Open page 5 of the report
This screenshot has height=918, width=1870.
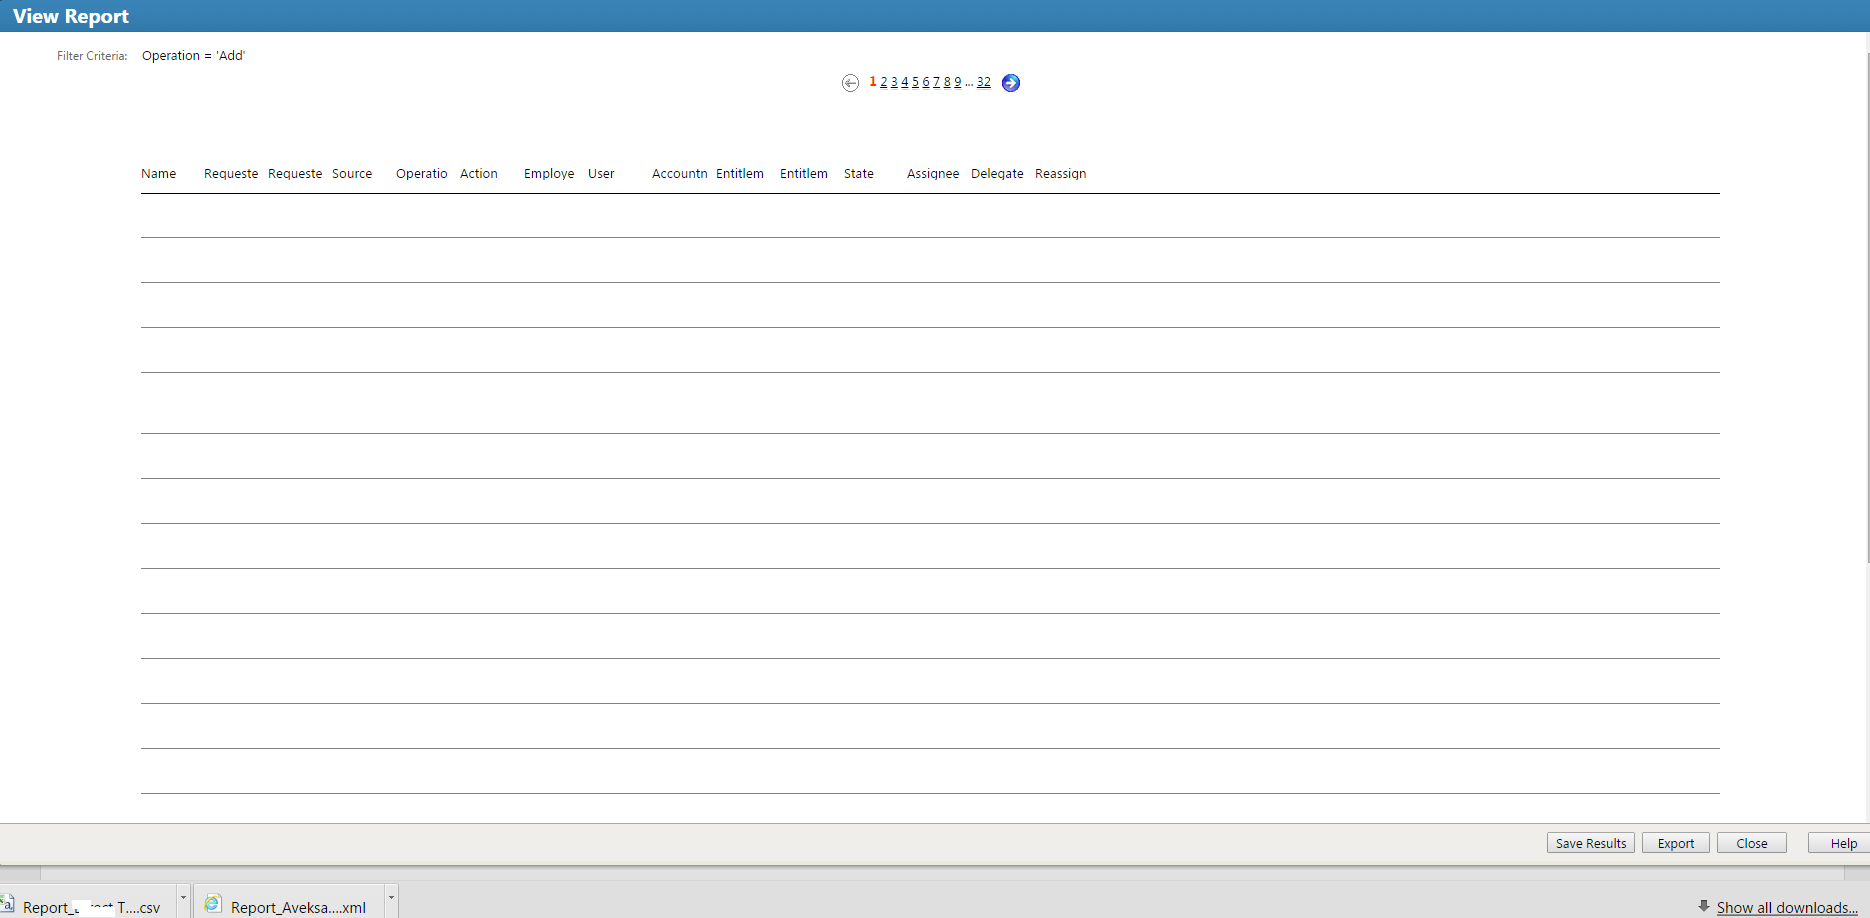point(915,82)
